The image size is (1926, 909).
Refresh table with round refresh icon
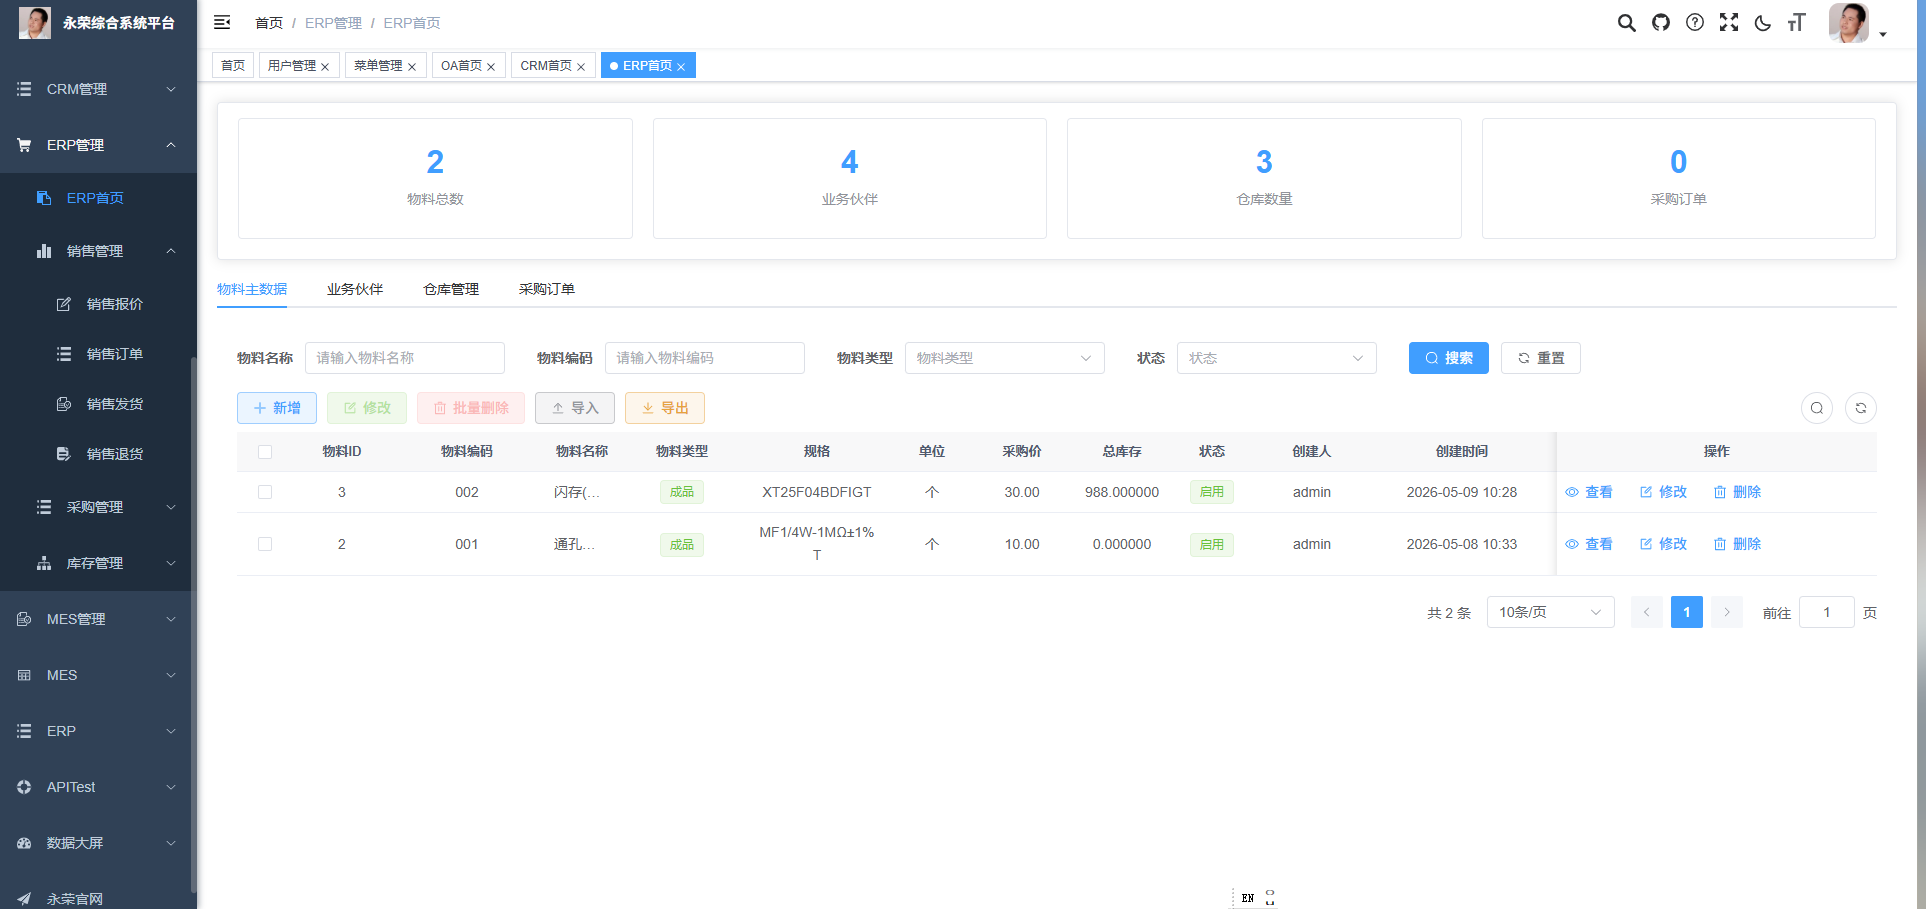point(1861,408)
